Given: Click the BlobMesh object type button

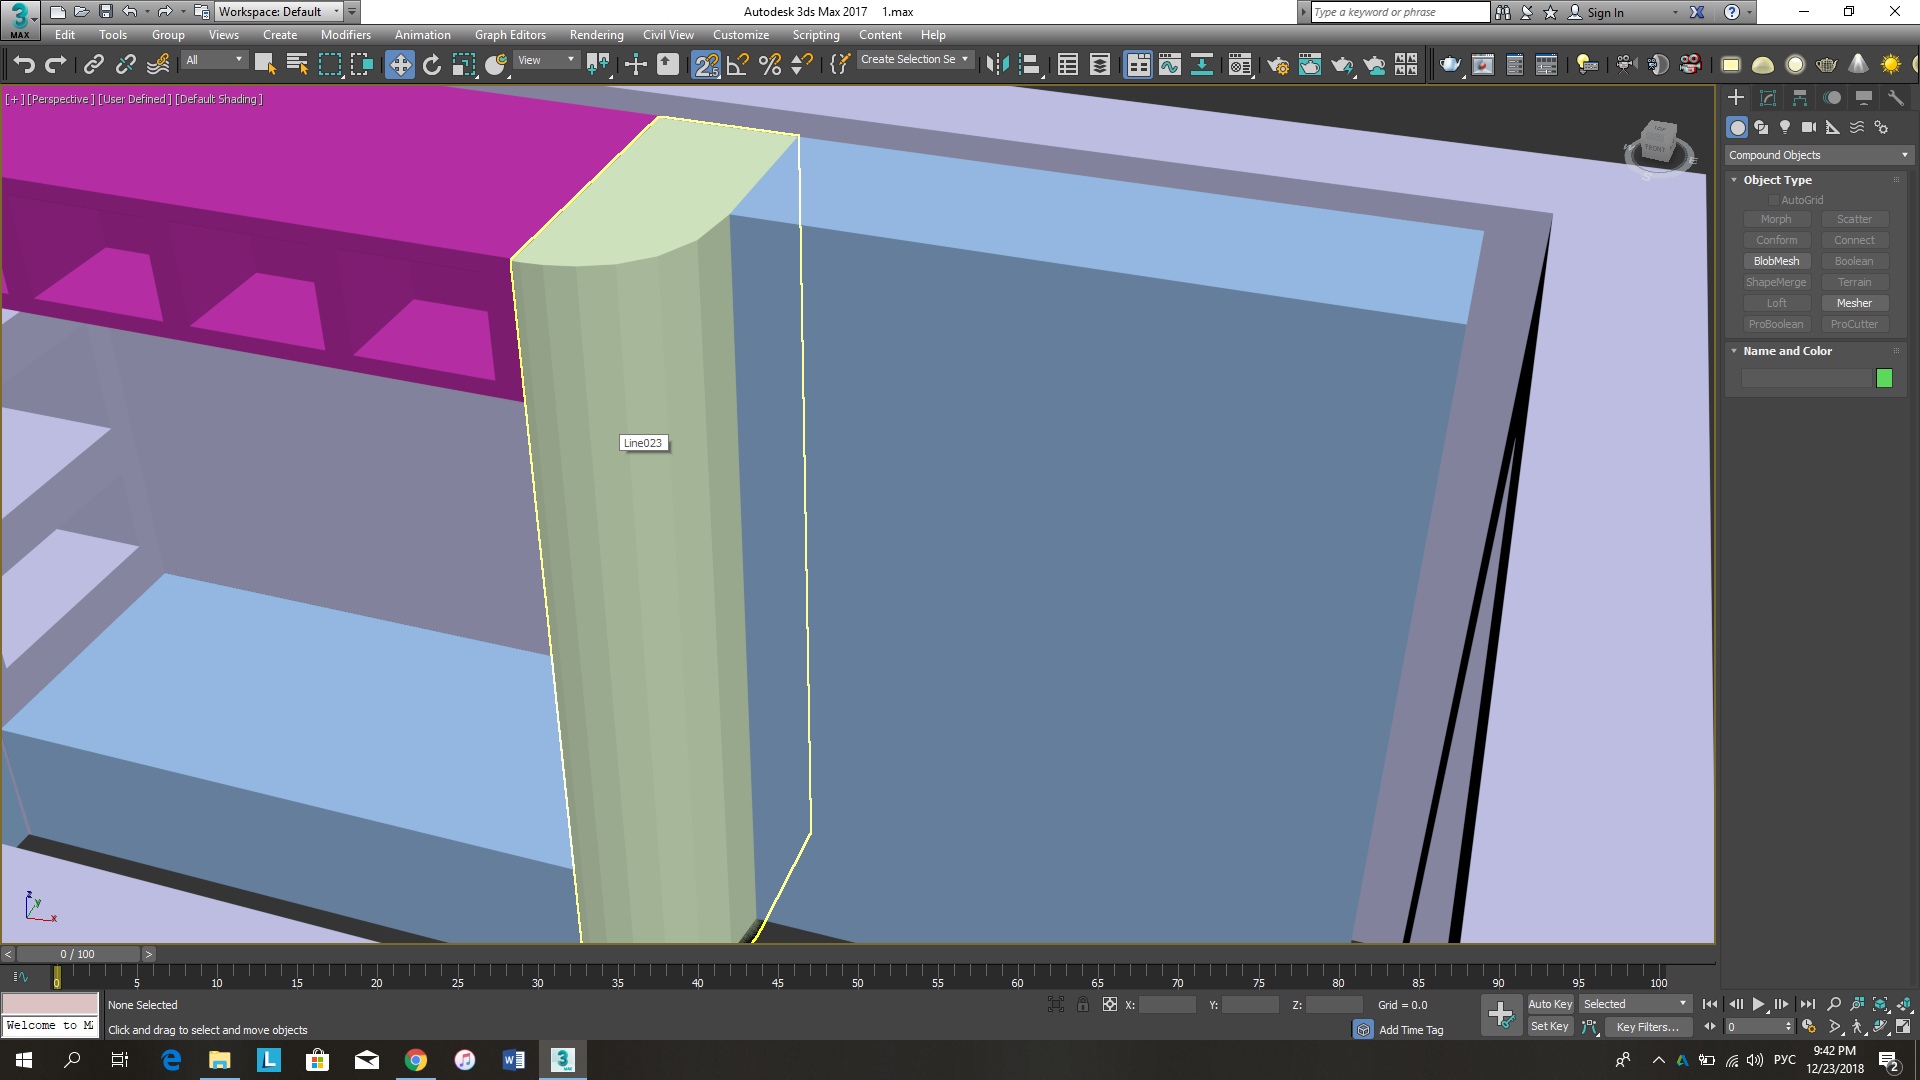Looking at the screenshot, I should pyautogui.click(x=1776, y=261).
